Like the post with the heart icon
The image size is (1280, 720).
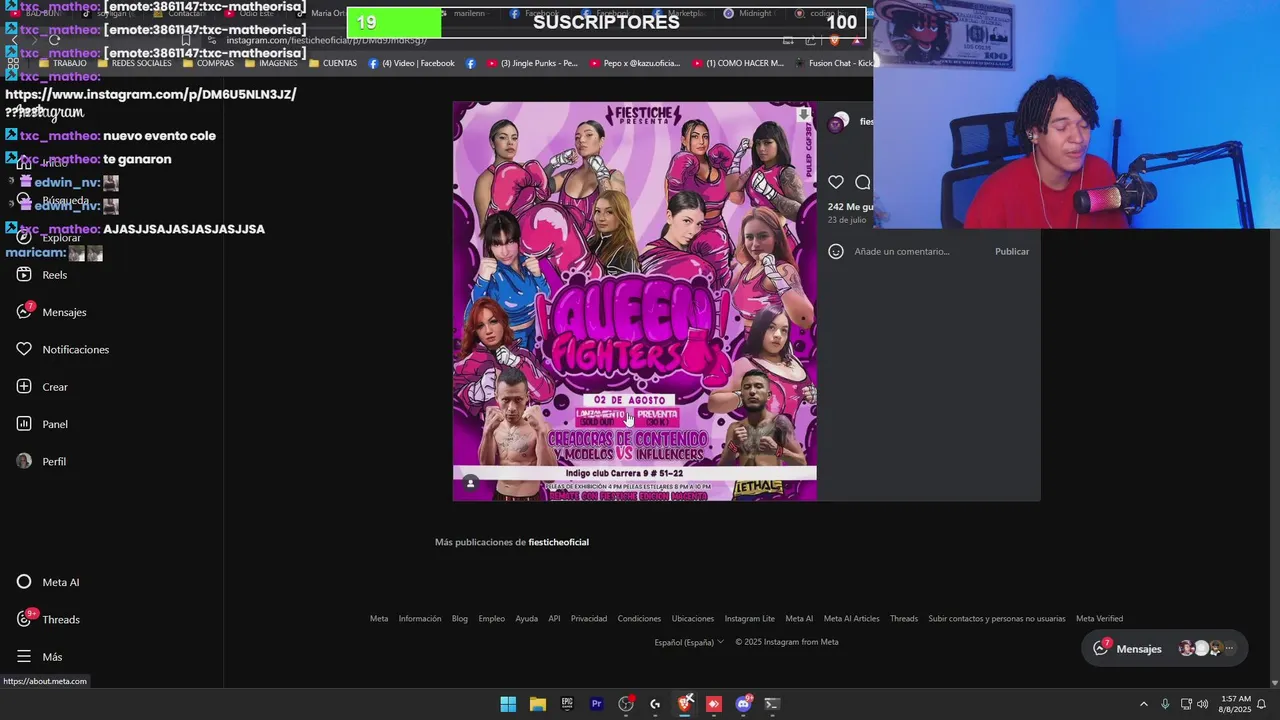tap(836, 182)
